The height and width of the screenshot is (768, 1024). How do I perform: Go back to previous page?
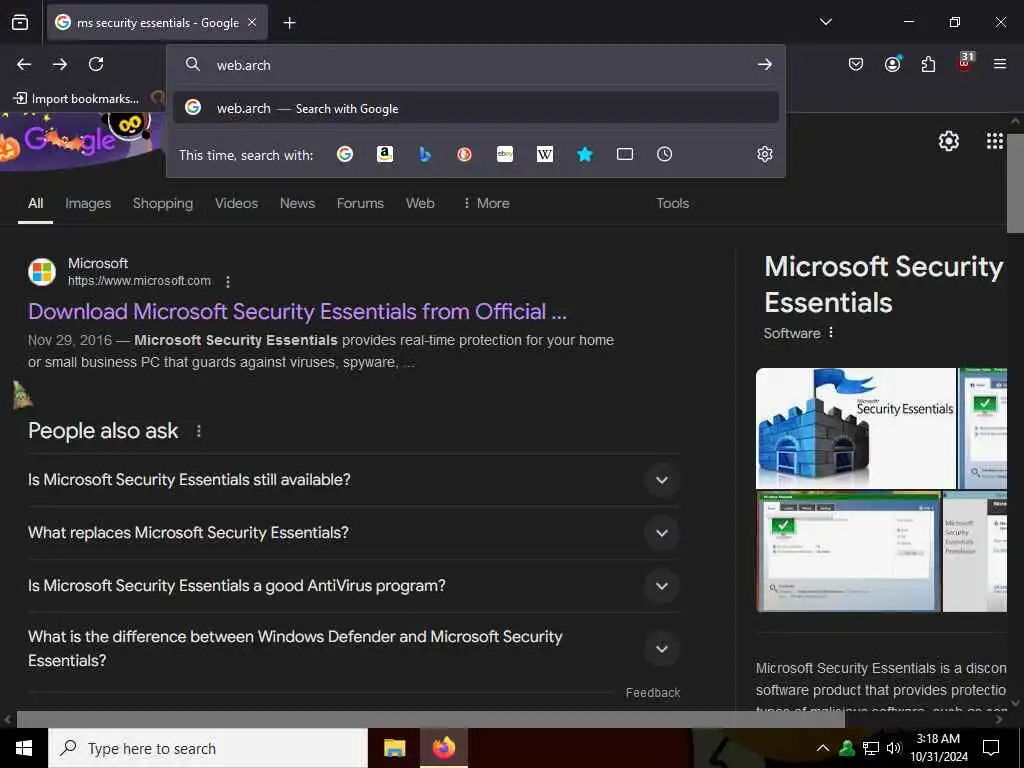[24, 64]
